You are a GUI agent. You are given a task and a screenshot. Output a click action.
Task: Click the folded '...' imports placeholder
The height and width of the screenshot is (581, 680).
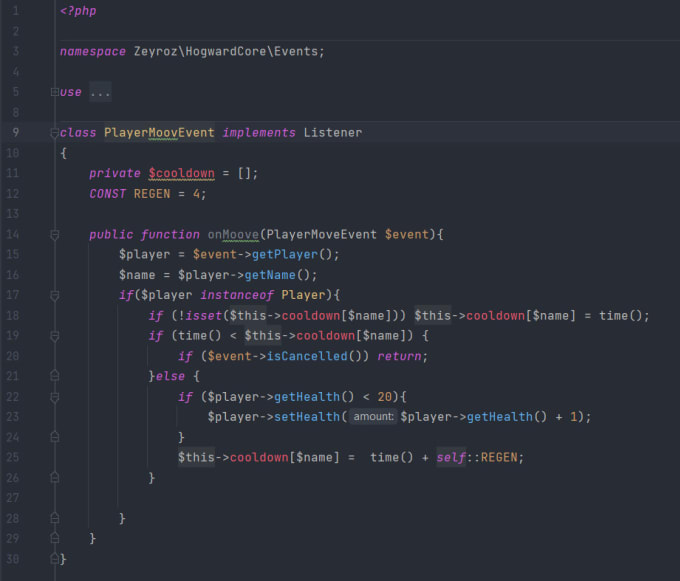point(100,92)
